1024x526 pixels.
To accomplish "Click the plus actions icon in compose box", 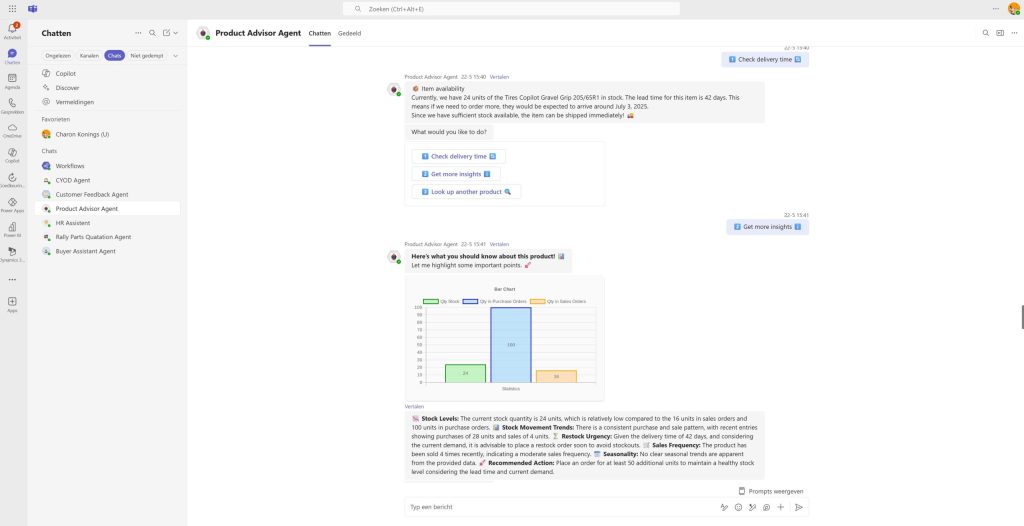I will point(780,507).
